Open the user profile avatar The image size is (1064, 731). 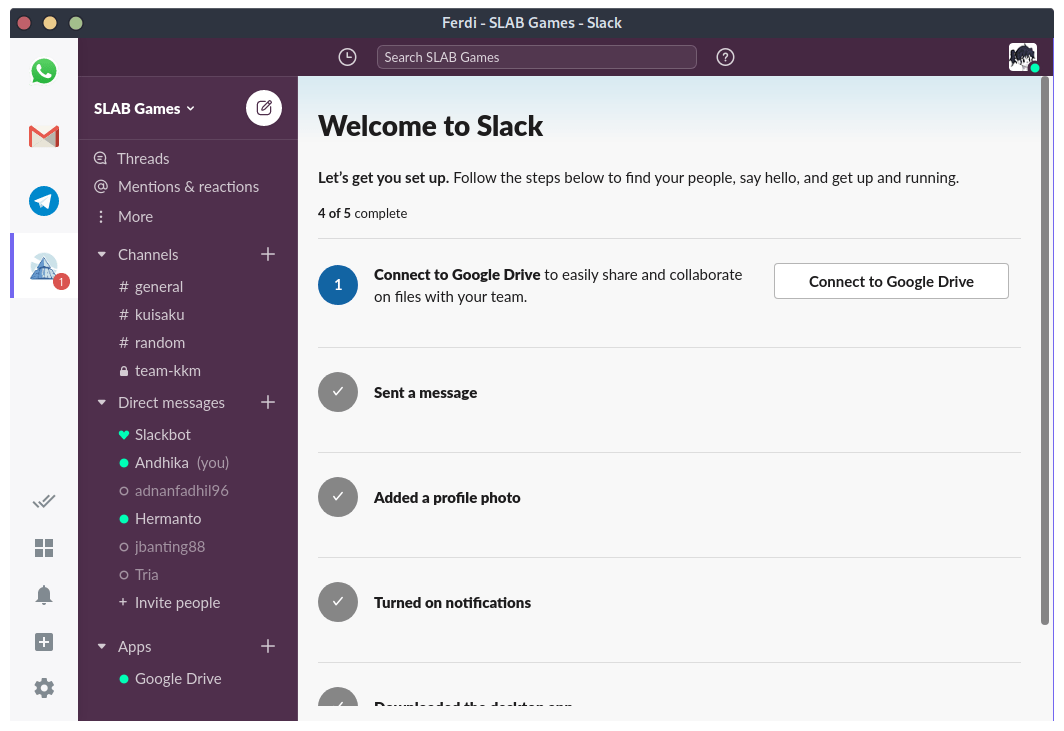1023,57
